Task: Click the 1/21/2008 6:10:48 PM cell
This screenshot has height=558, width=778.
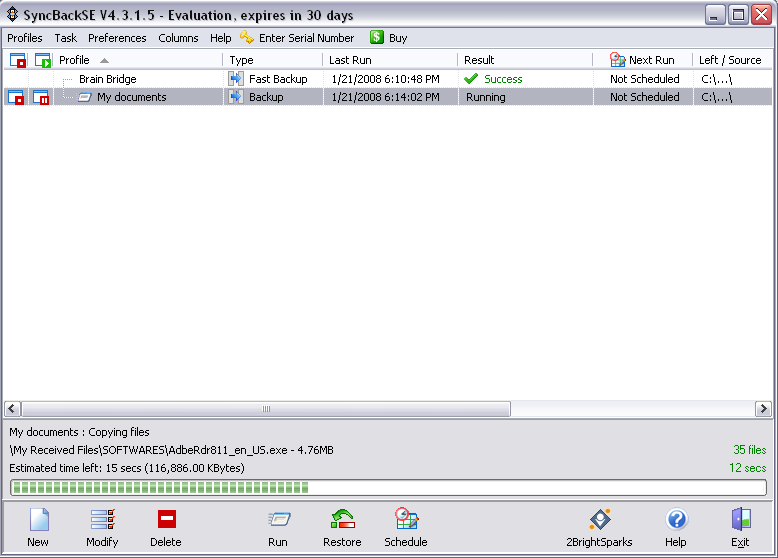Action: (x=386, y=79)
